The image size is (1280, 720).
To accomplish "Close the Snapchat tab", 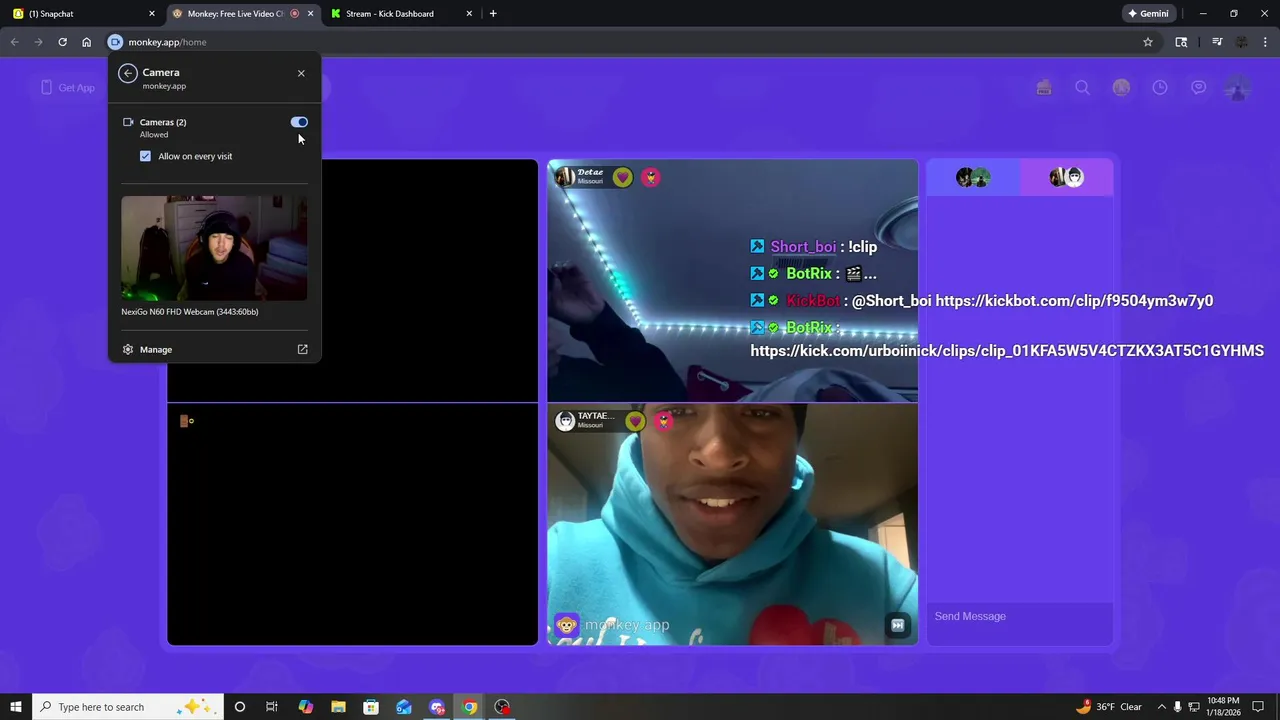I will [x=152, y=14].
